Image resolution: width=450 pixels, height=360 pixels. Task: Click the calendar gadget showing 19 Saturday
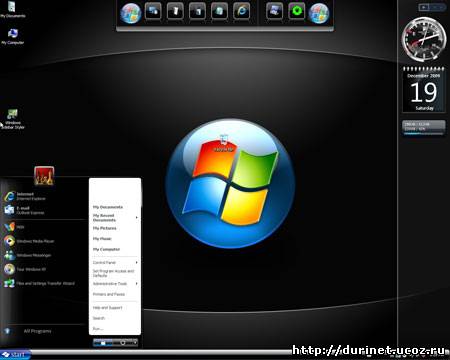point(423,89)
